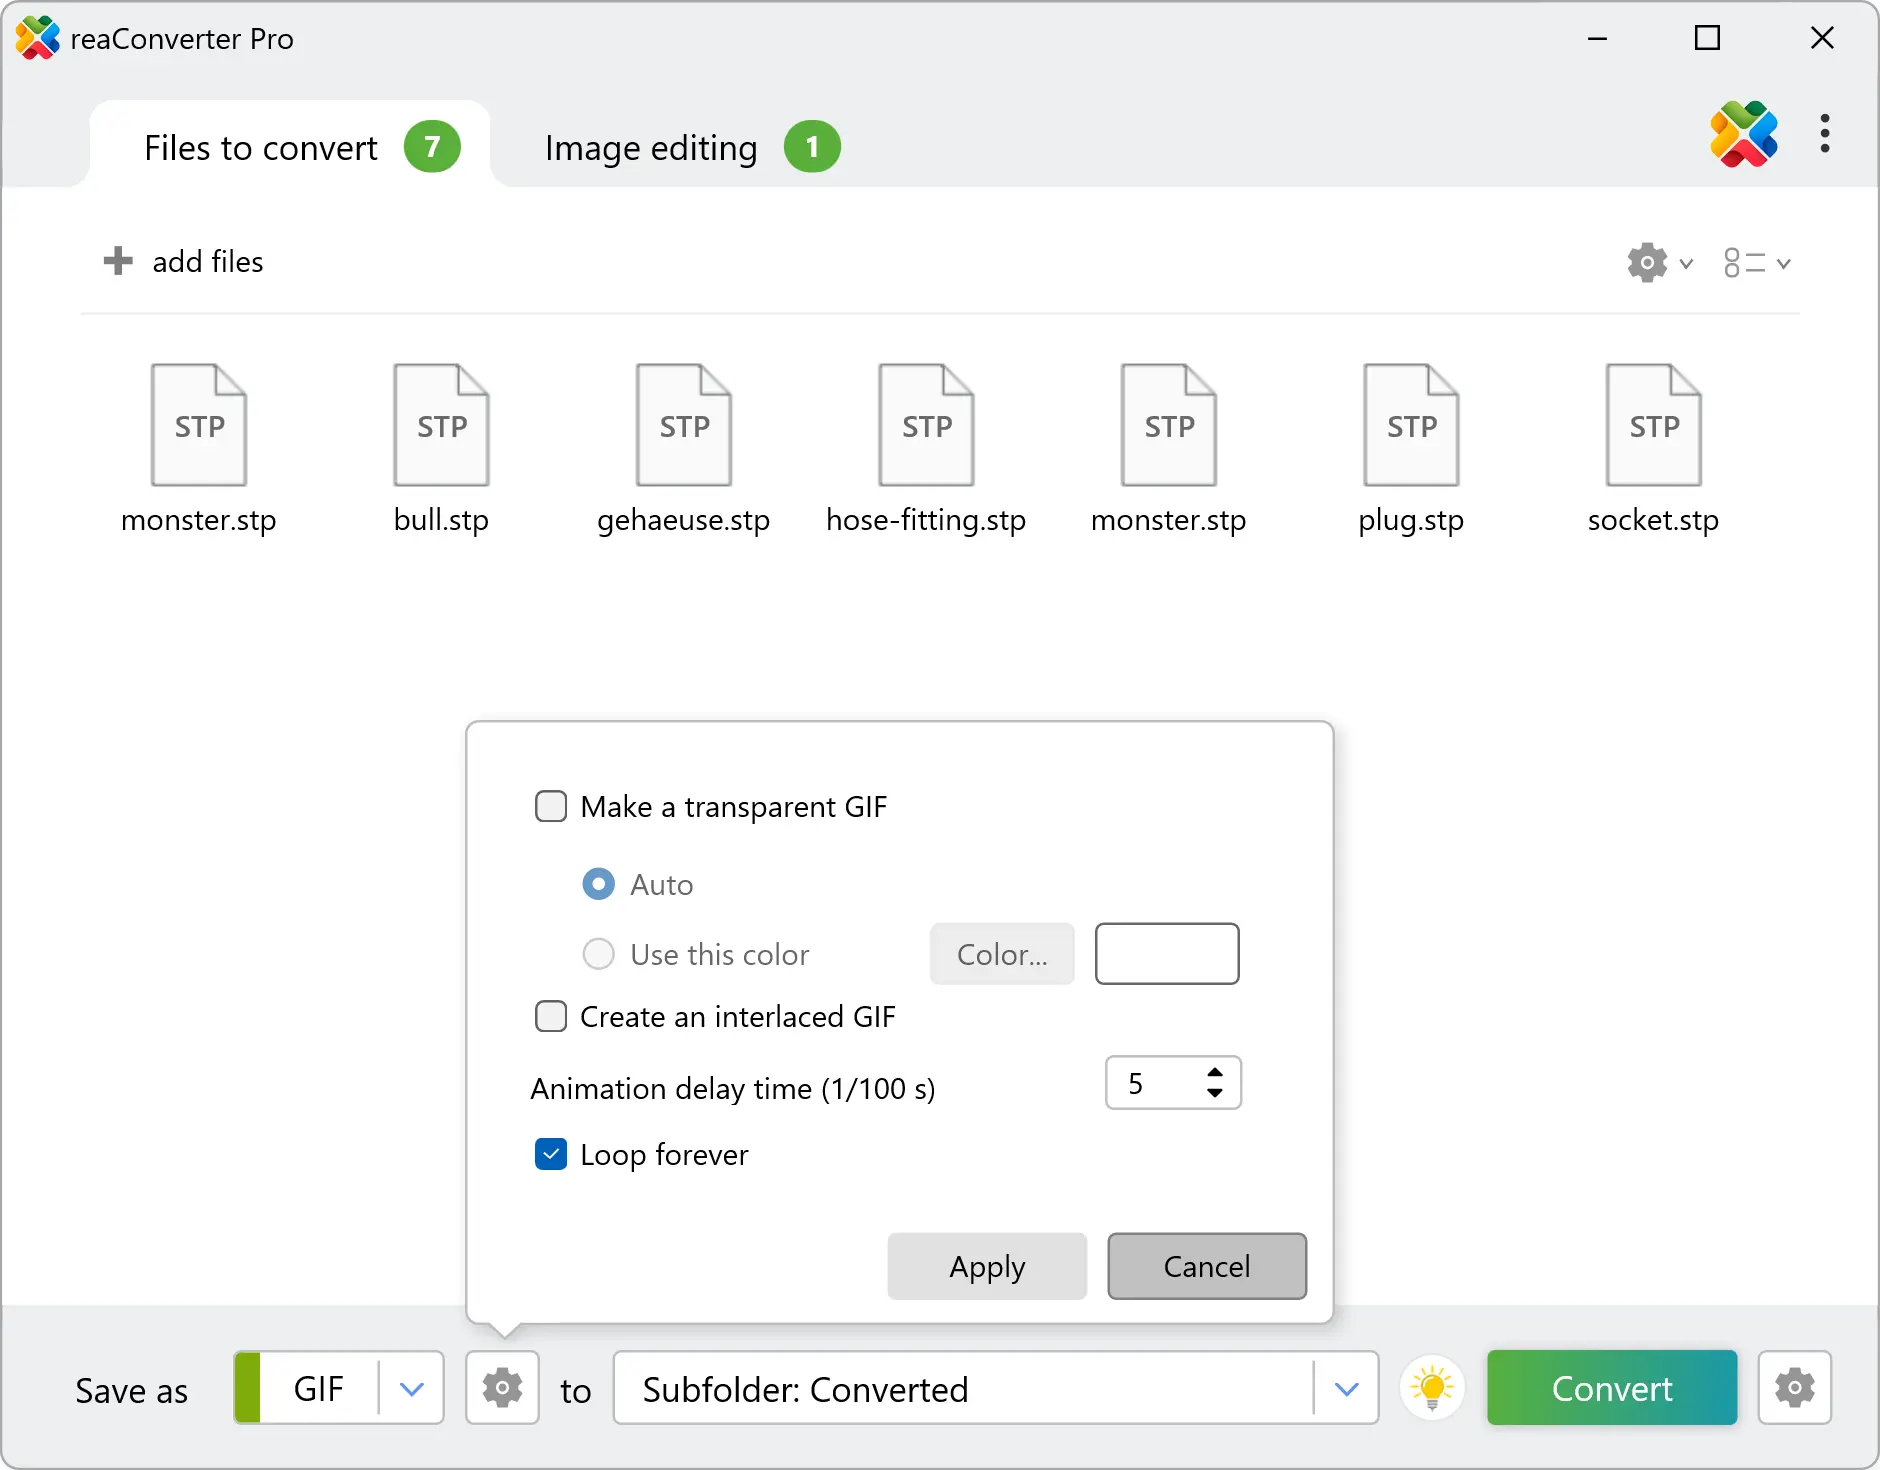Image resolution: width=1880 pixels, height=1470 pixels.
Task: Select the gehaeuse.stp file icon
Action: pyautogui.click(x=684, y=425)
